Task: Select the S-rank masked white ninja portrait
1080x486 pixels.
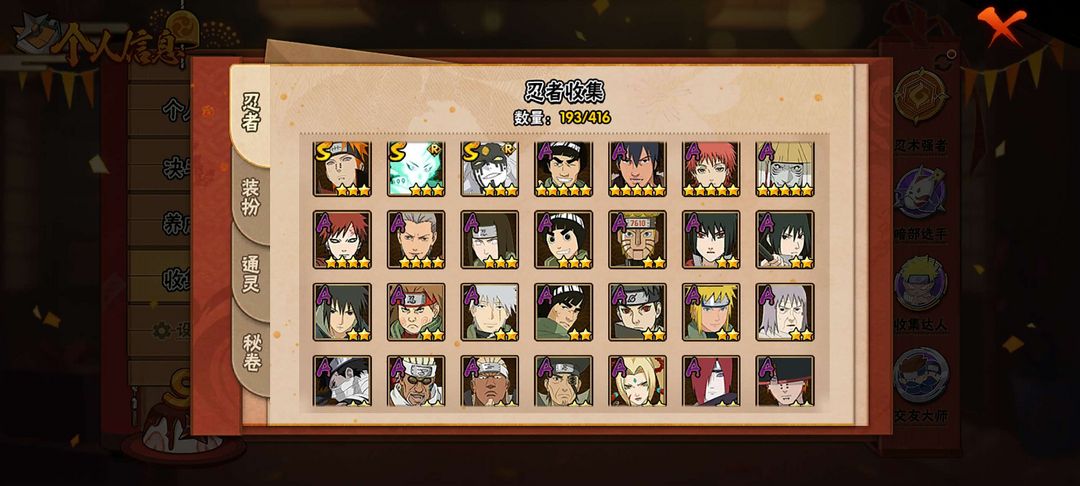Action: (x=490, y=169)
